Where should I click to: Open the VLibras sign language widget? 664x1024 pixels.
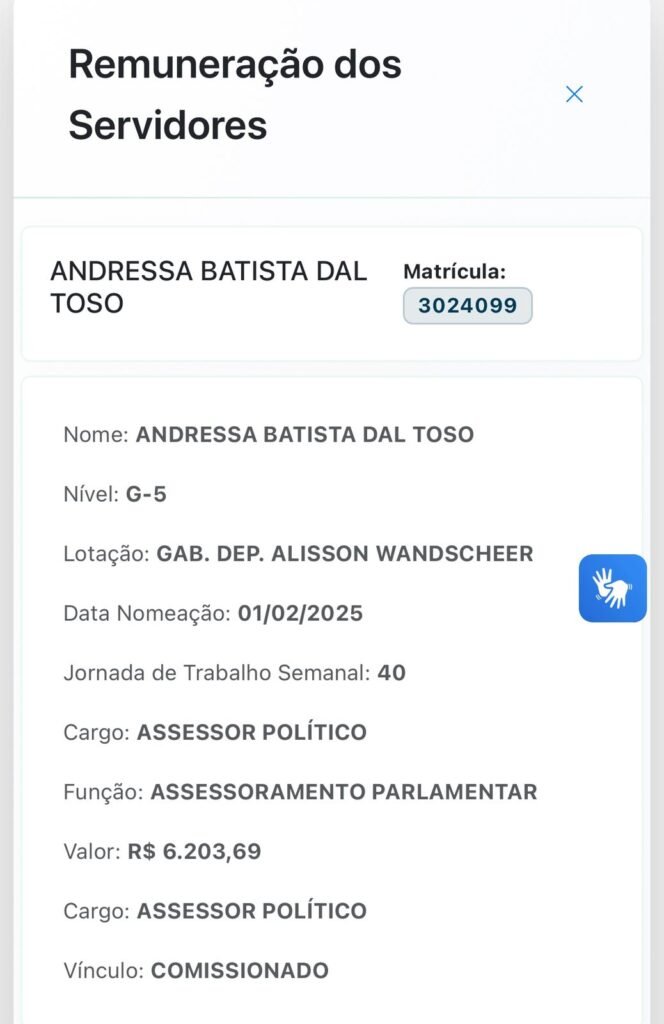pos(612,589)
